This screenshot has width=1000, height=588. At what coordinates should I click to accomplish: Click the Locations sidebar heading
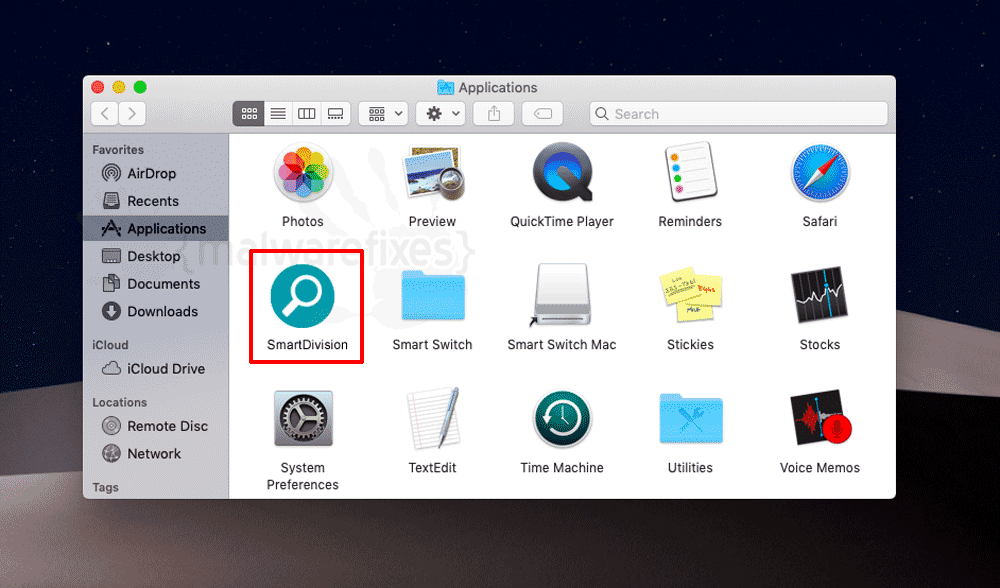tap(119, 402)
